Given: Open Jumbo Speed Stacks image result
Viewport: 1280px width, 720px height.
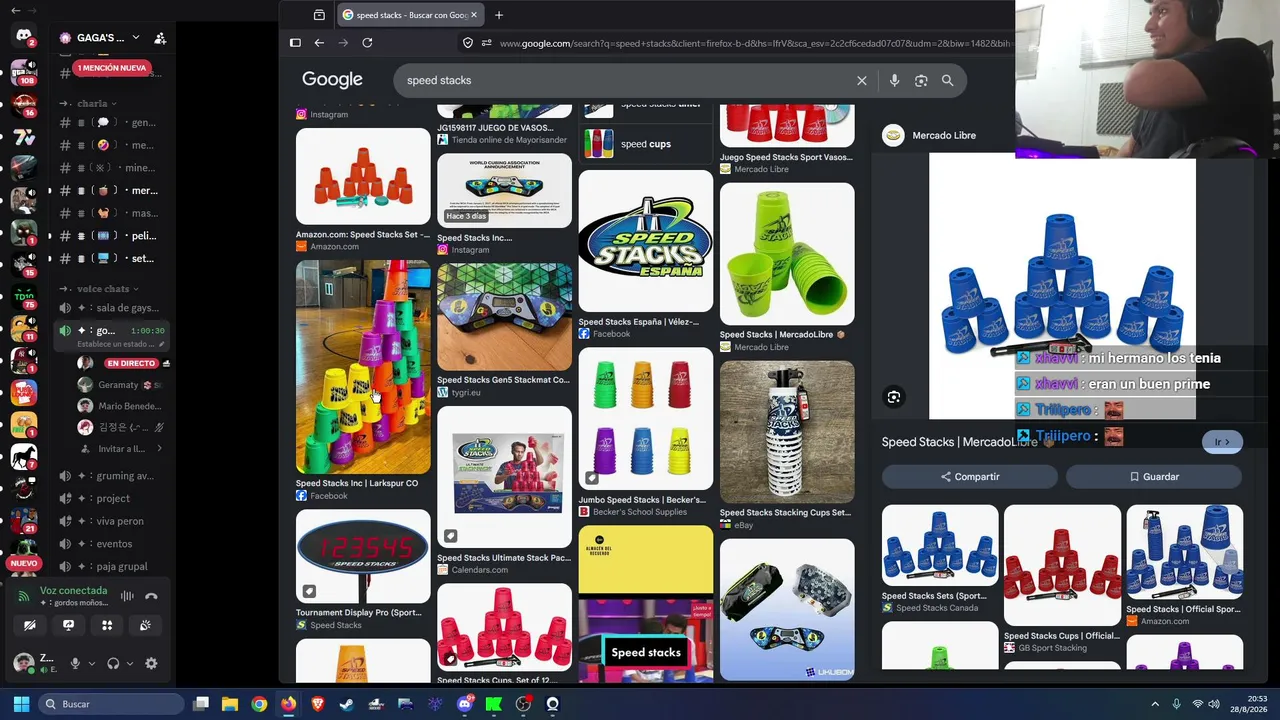Looking at the screenshot, I should tap(646, 417).
